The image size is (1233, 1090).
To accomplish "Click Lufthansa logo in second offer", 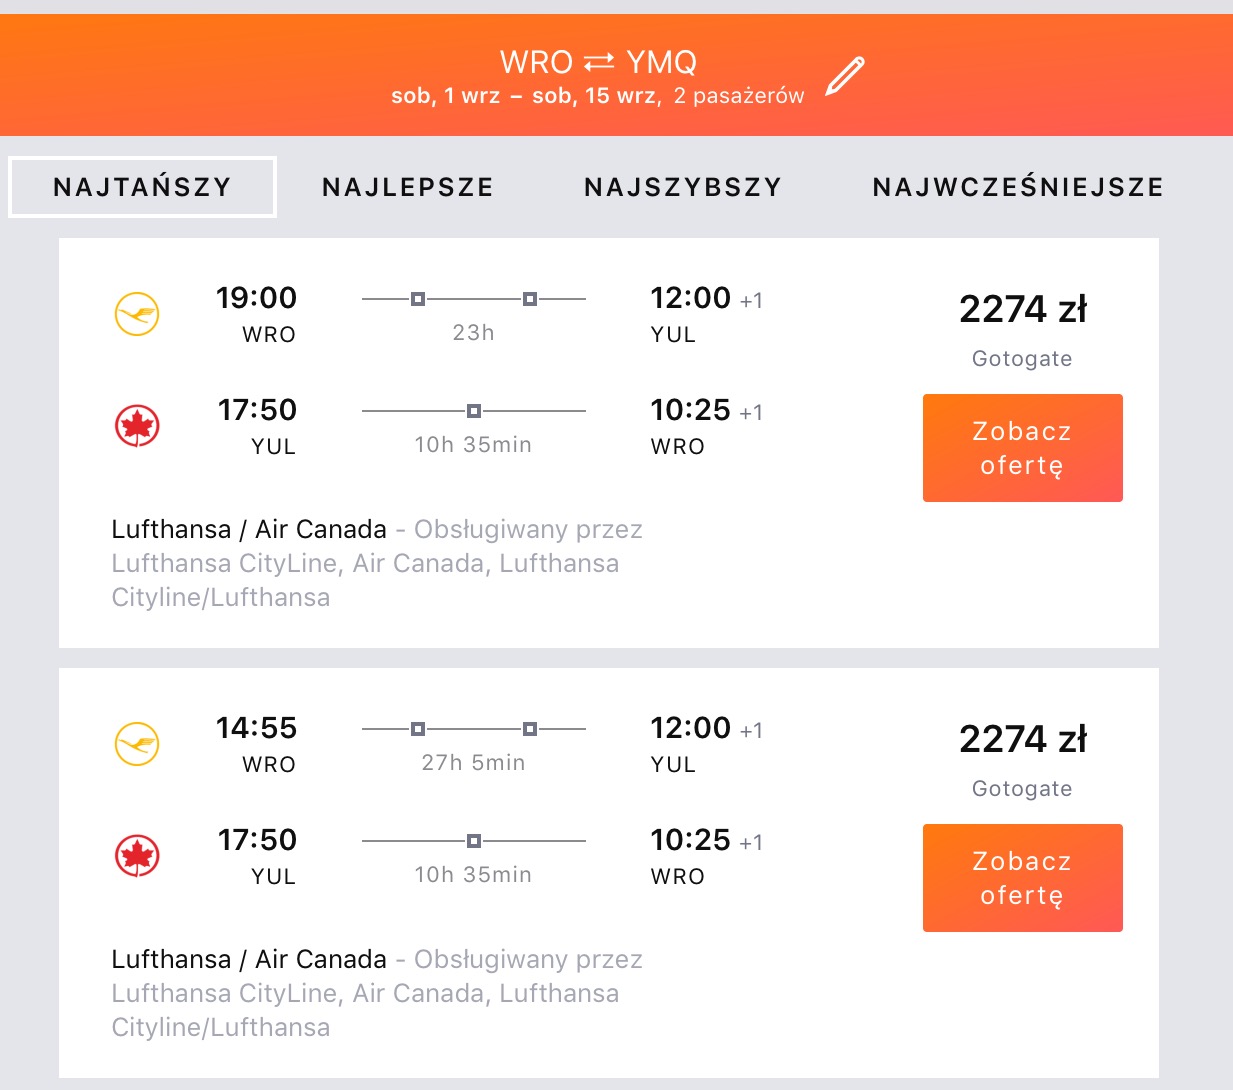I will pyautogui.click(x=137, y=744).
